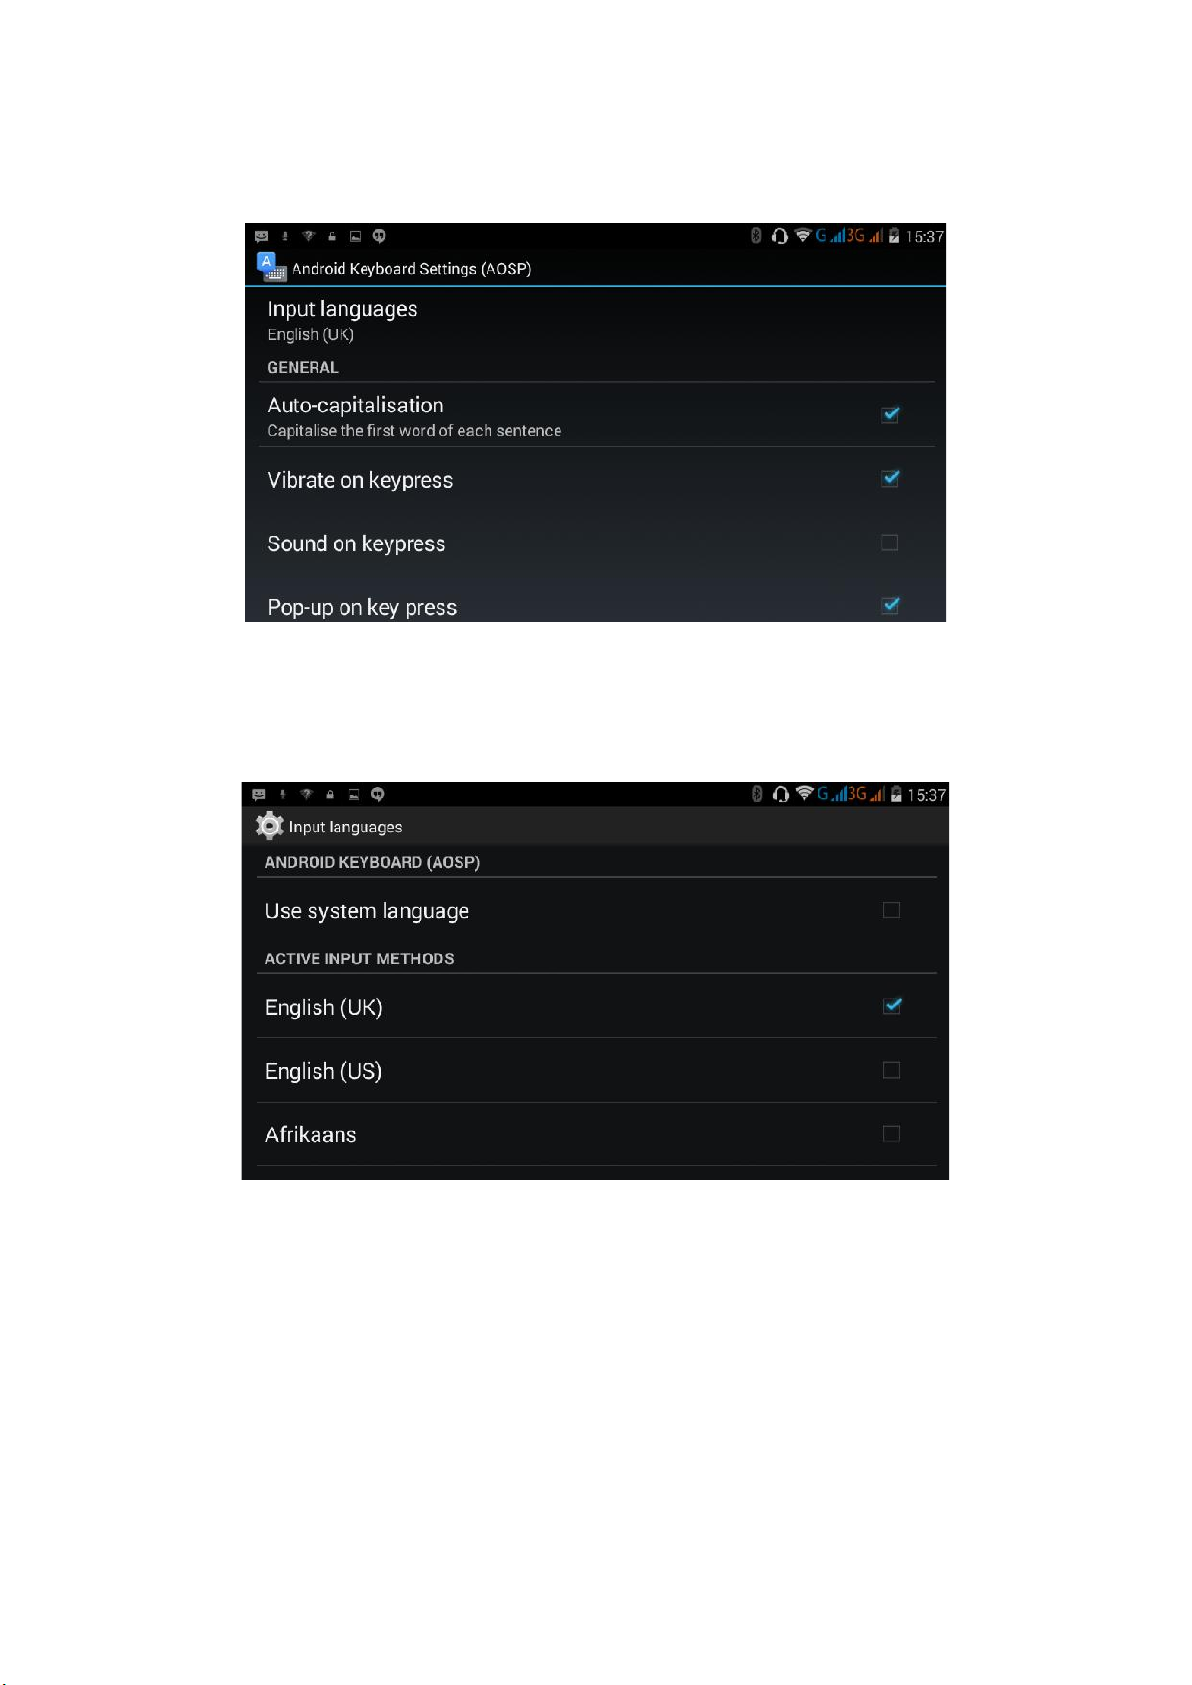1192x1685 pixels.
Task: Tap the headset icon in top status bar
Action: pyautogui.click(x=779, y=236)
